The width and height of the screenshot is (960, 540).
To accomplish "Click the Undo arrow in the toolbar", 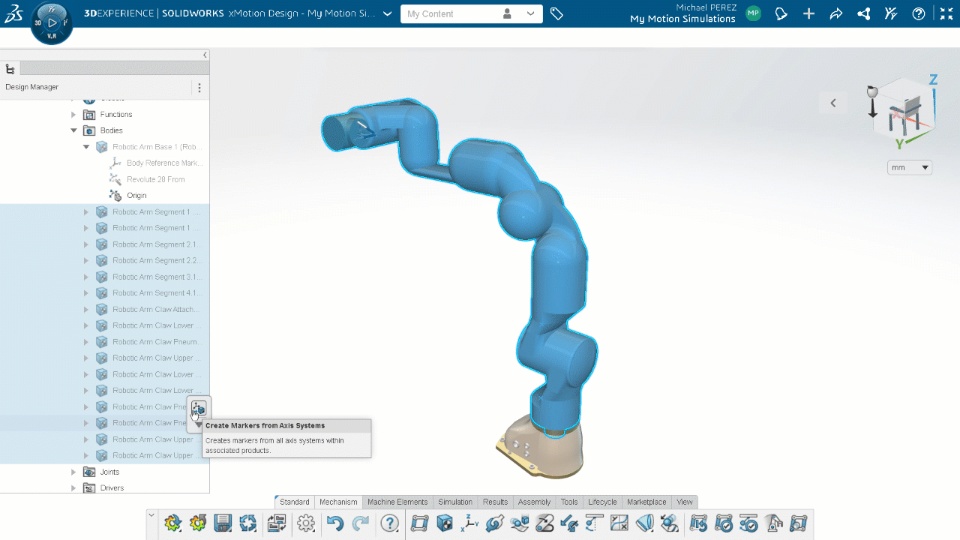I will pos(335,523).
